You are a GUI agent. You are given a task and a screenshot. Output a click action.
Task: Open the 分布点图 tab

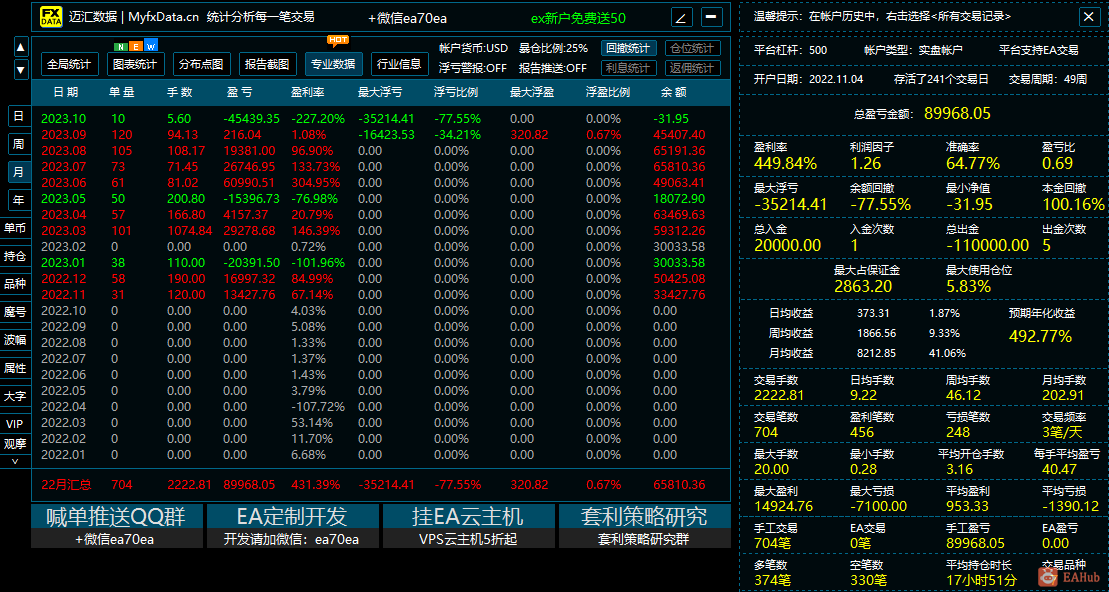(x=202, y=64)
